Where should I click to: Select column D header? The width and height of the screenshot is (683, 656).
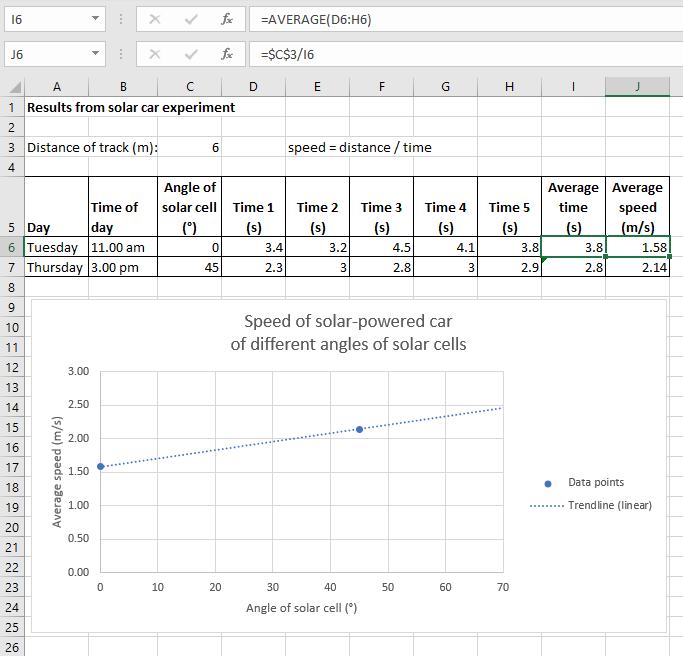254,87
